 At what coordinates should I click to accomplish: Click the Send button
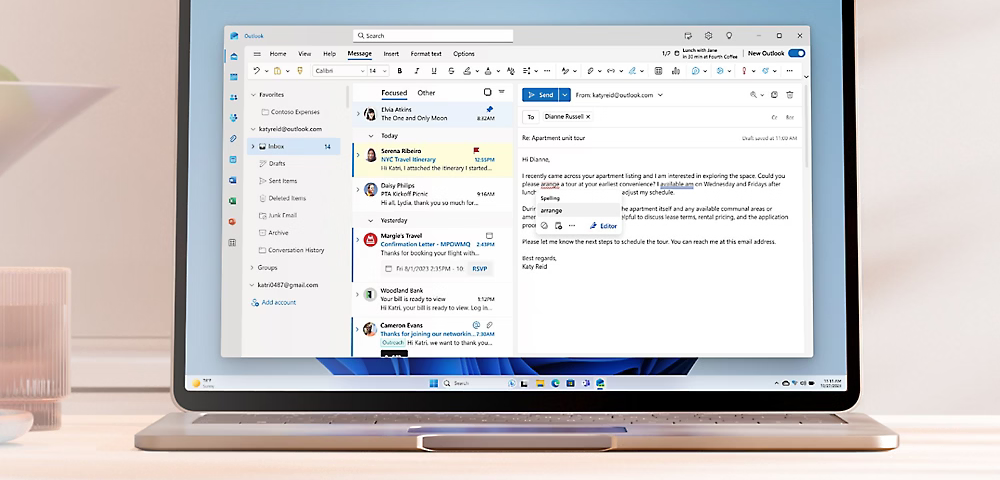[540, 95]
